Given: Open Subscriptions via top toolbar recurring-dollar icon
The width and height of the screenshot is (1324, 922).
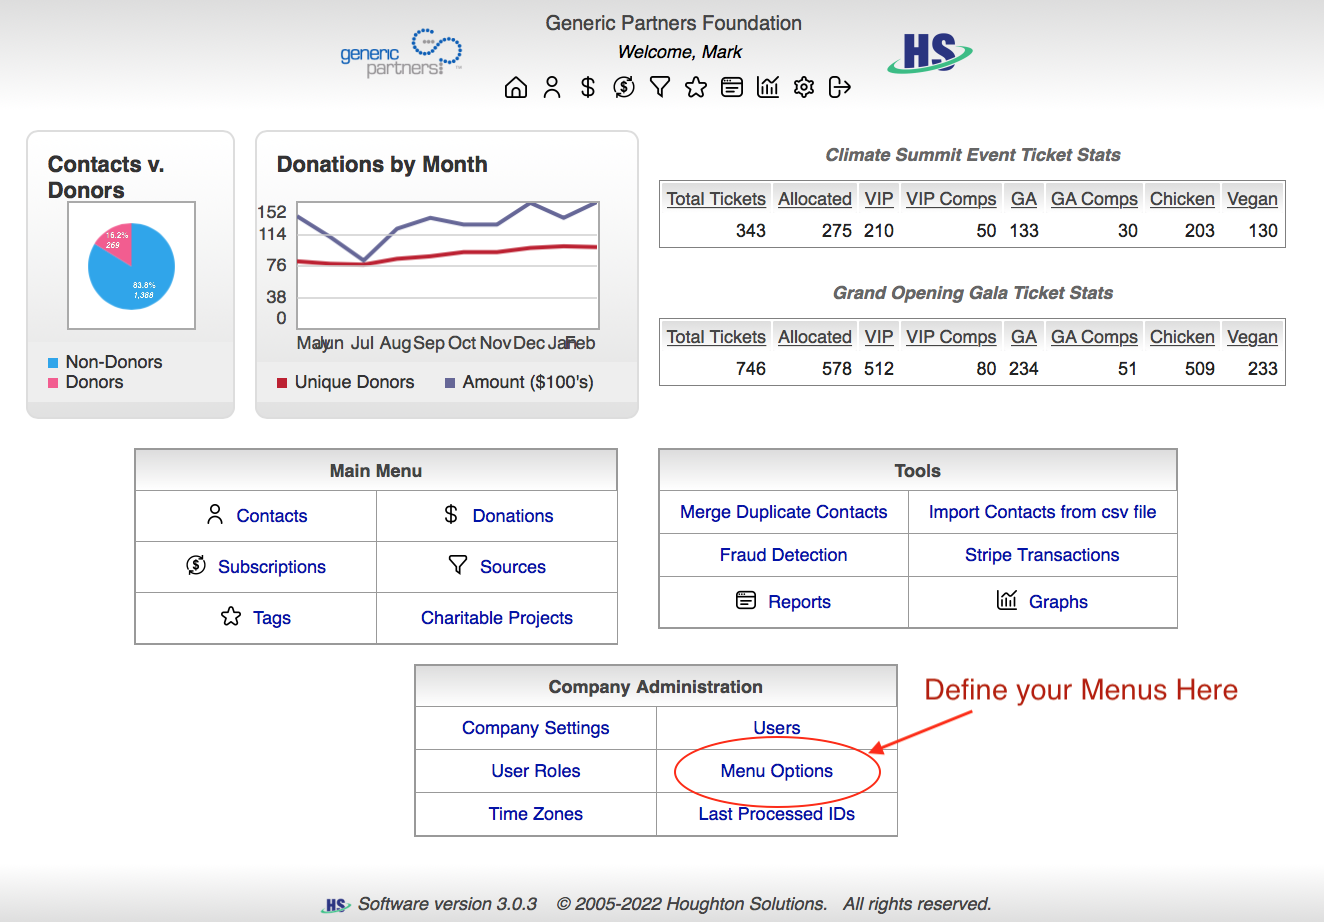Looking at the screenshot, I should [x=624, y=88].
